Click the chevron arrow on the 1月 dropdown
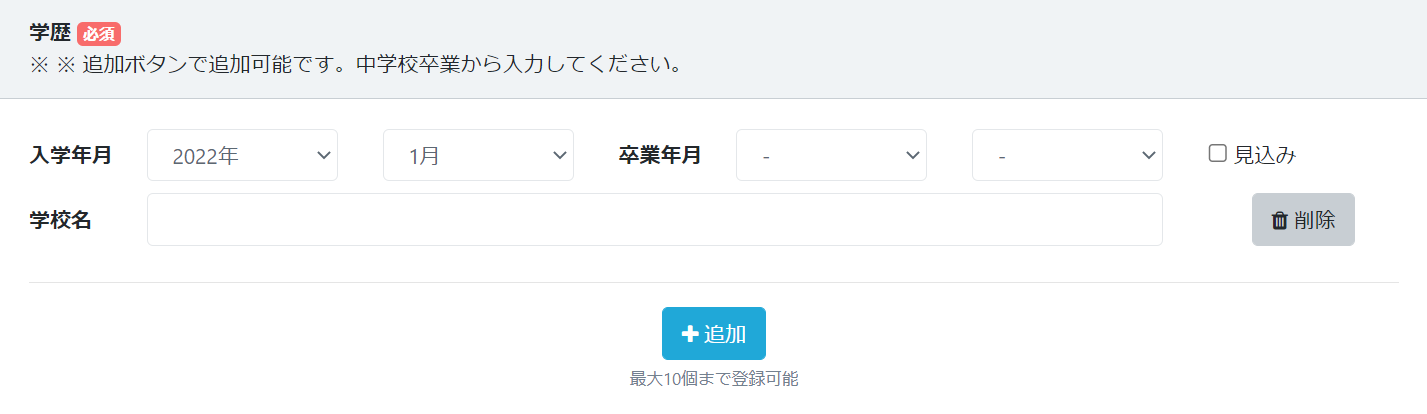This screenshot has height=414, width=1427. 559,155
